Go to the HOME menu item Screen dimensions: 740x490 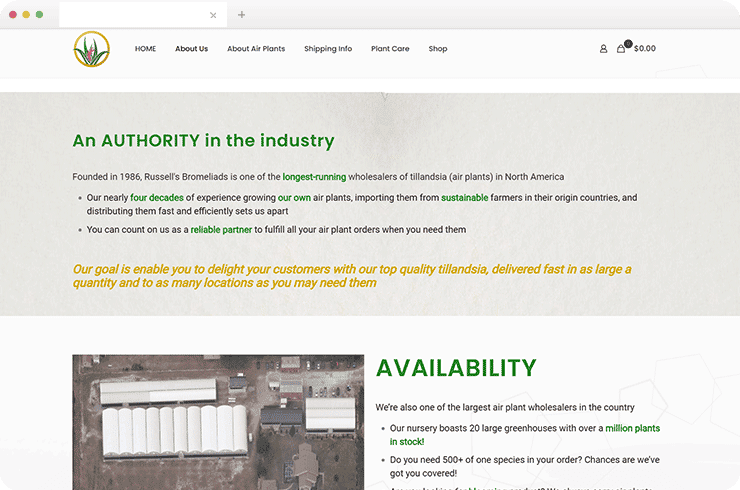[146, 49]
